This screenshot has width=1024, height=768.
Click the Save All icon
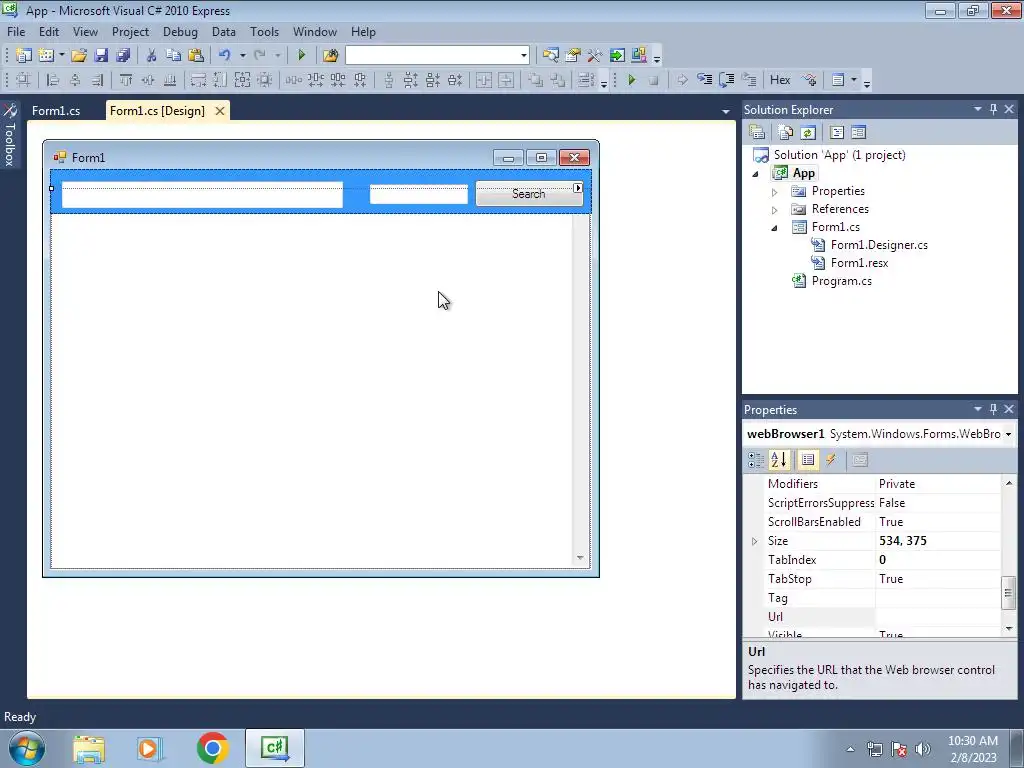(x=123, y=56)
